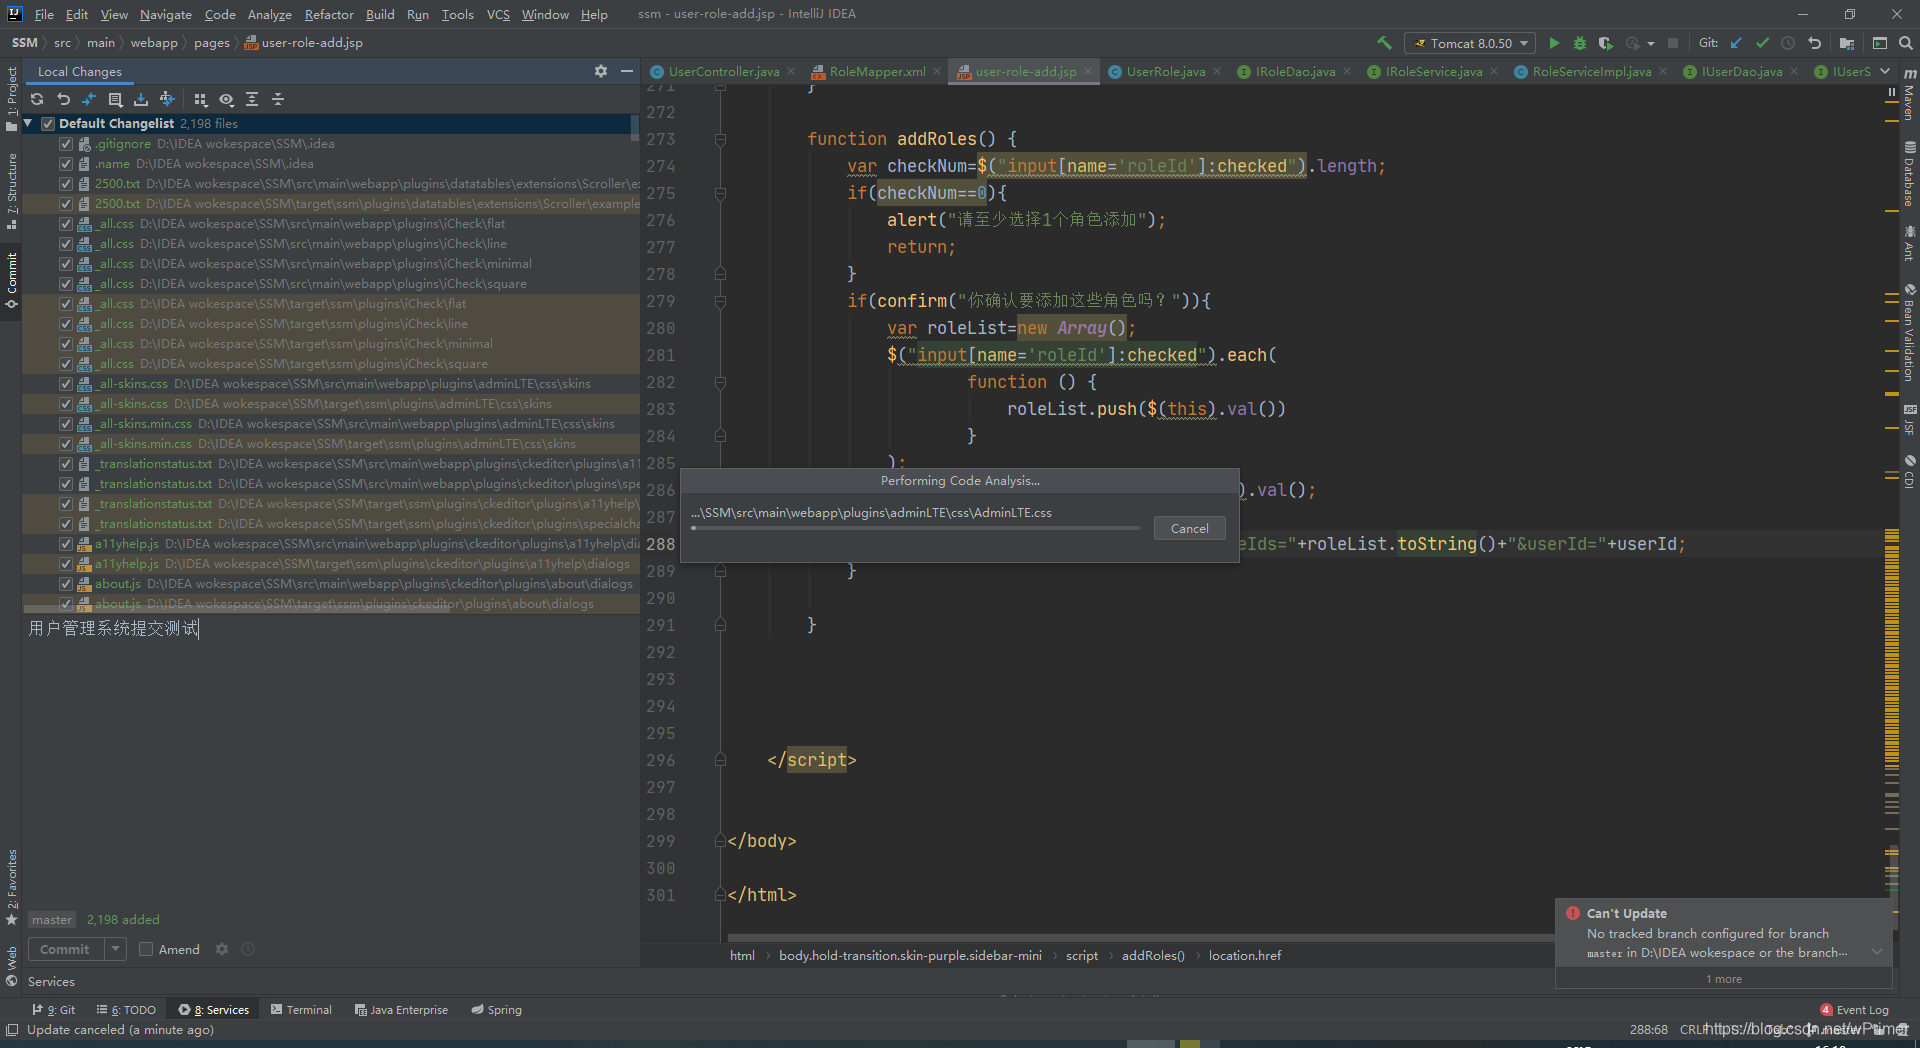Open Project Structure icon
The height and width of the screenshot is (1048, 1920).
(1846, 43)
